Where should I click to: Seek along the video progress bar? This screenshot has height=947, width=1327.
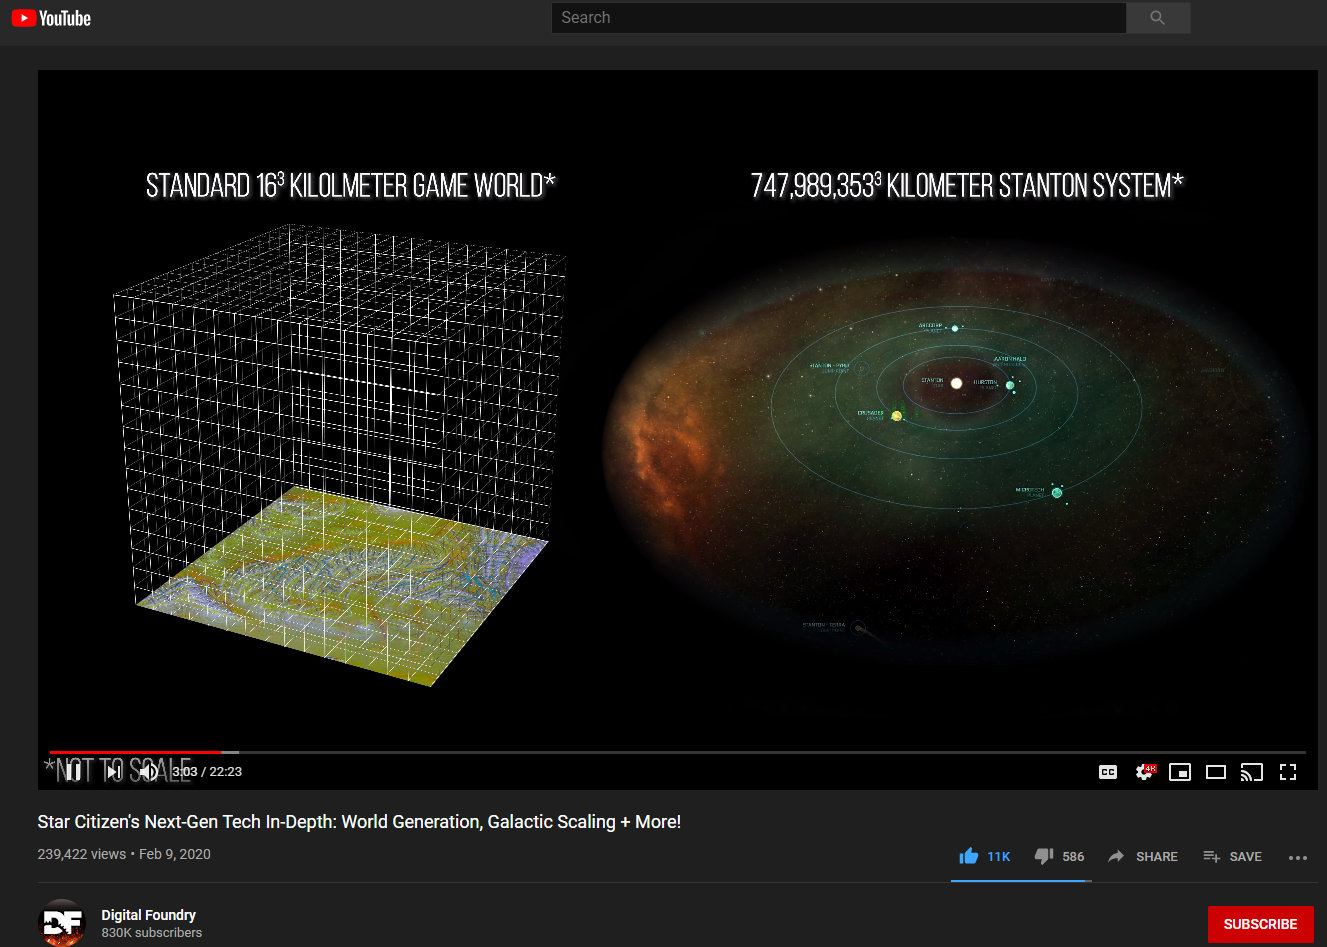pyautogui.click(x=678, y=751)
